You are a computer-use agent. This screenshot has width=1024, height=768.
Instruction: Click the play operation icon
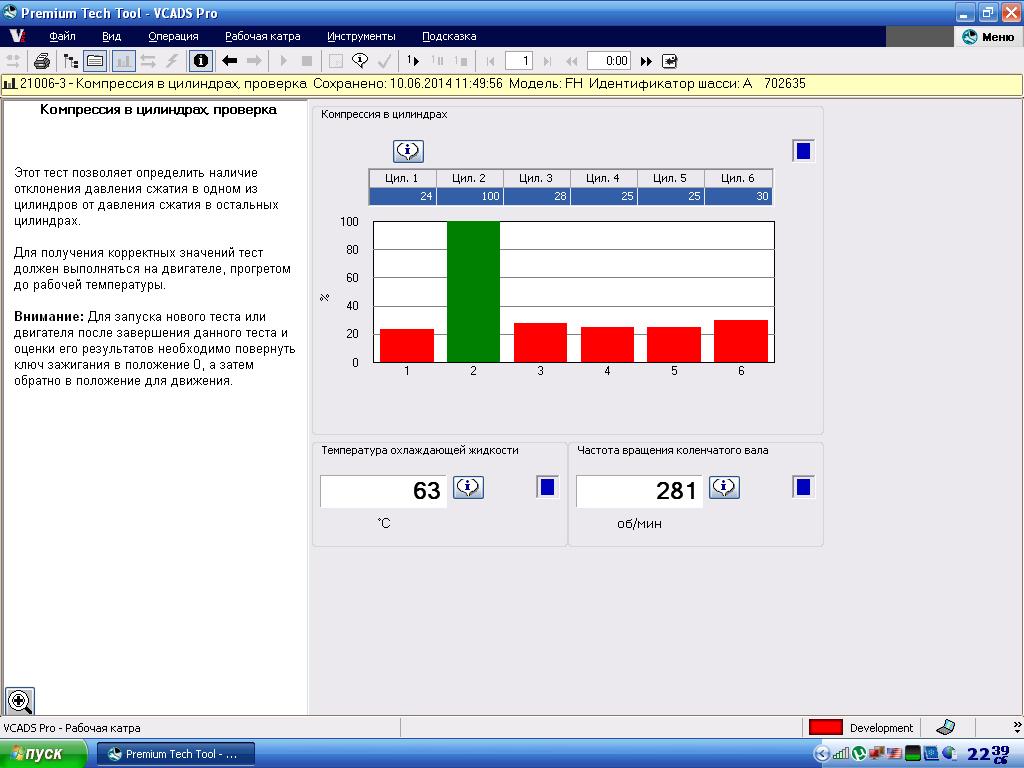(x=283, y=61)
